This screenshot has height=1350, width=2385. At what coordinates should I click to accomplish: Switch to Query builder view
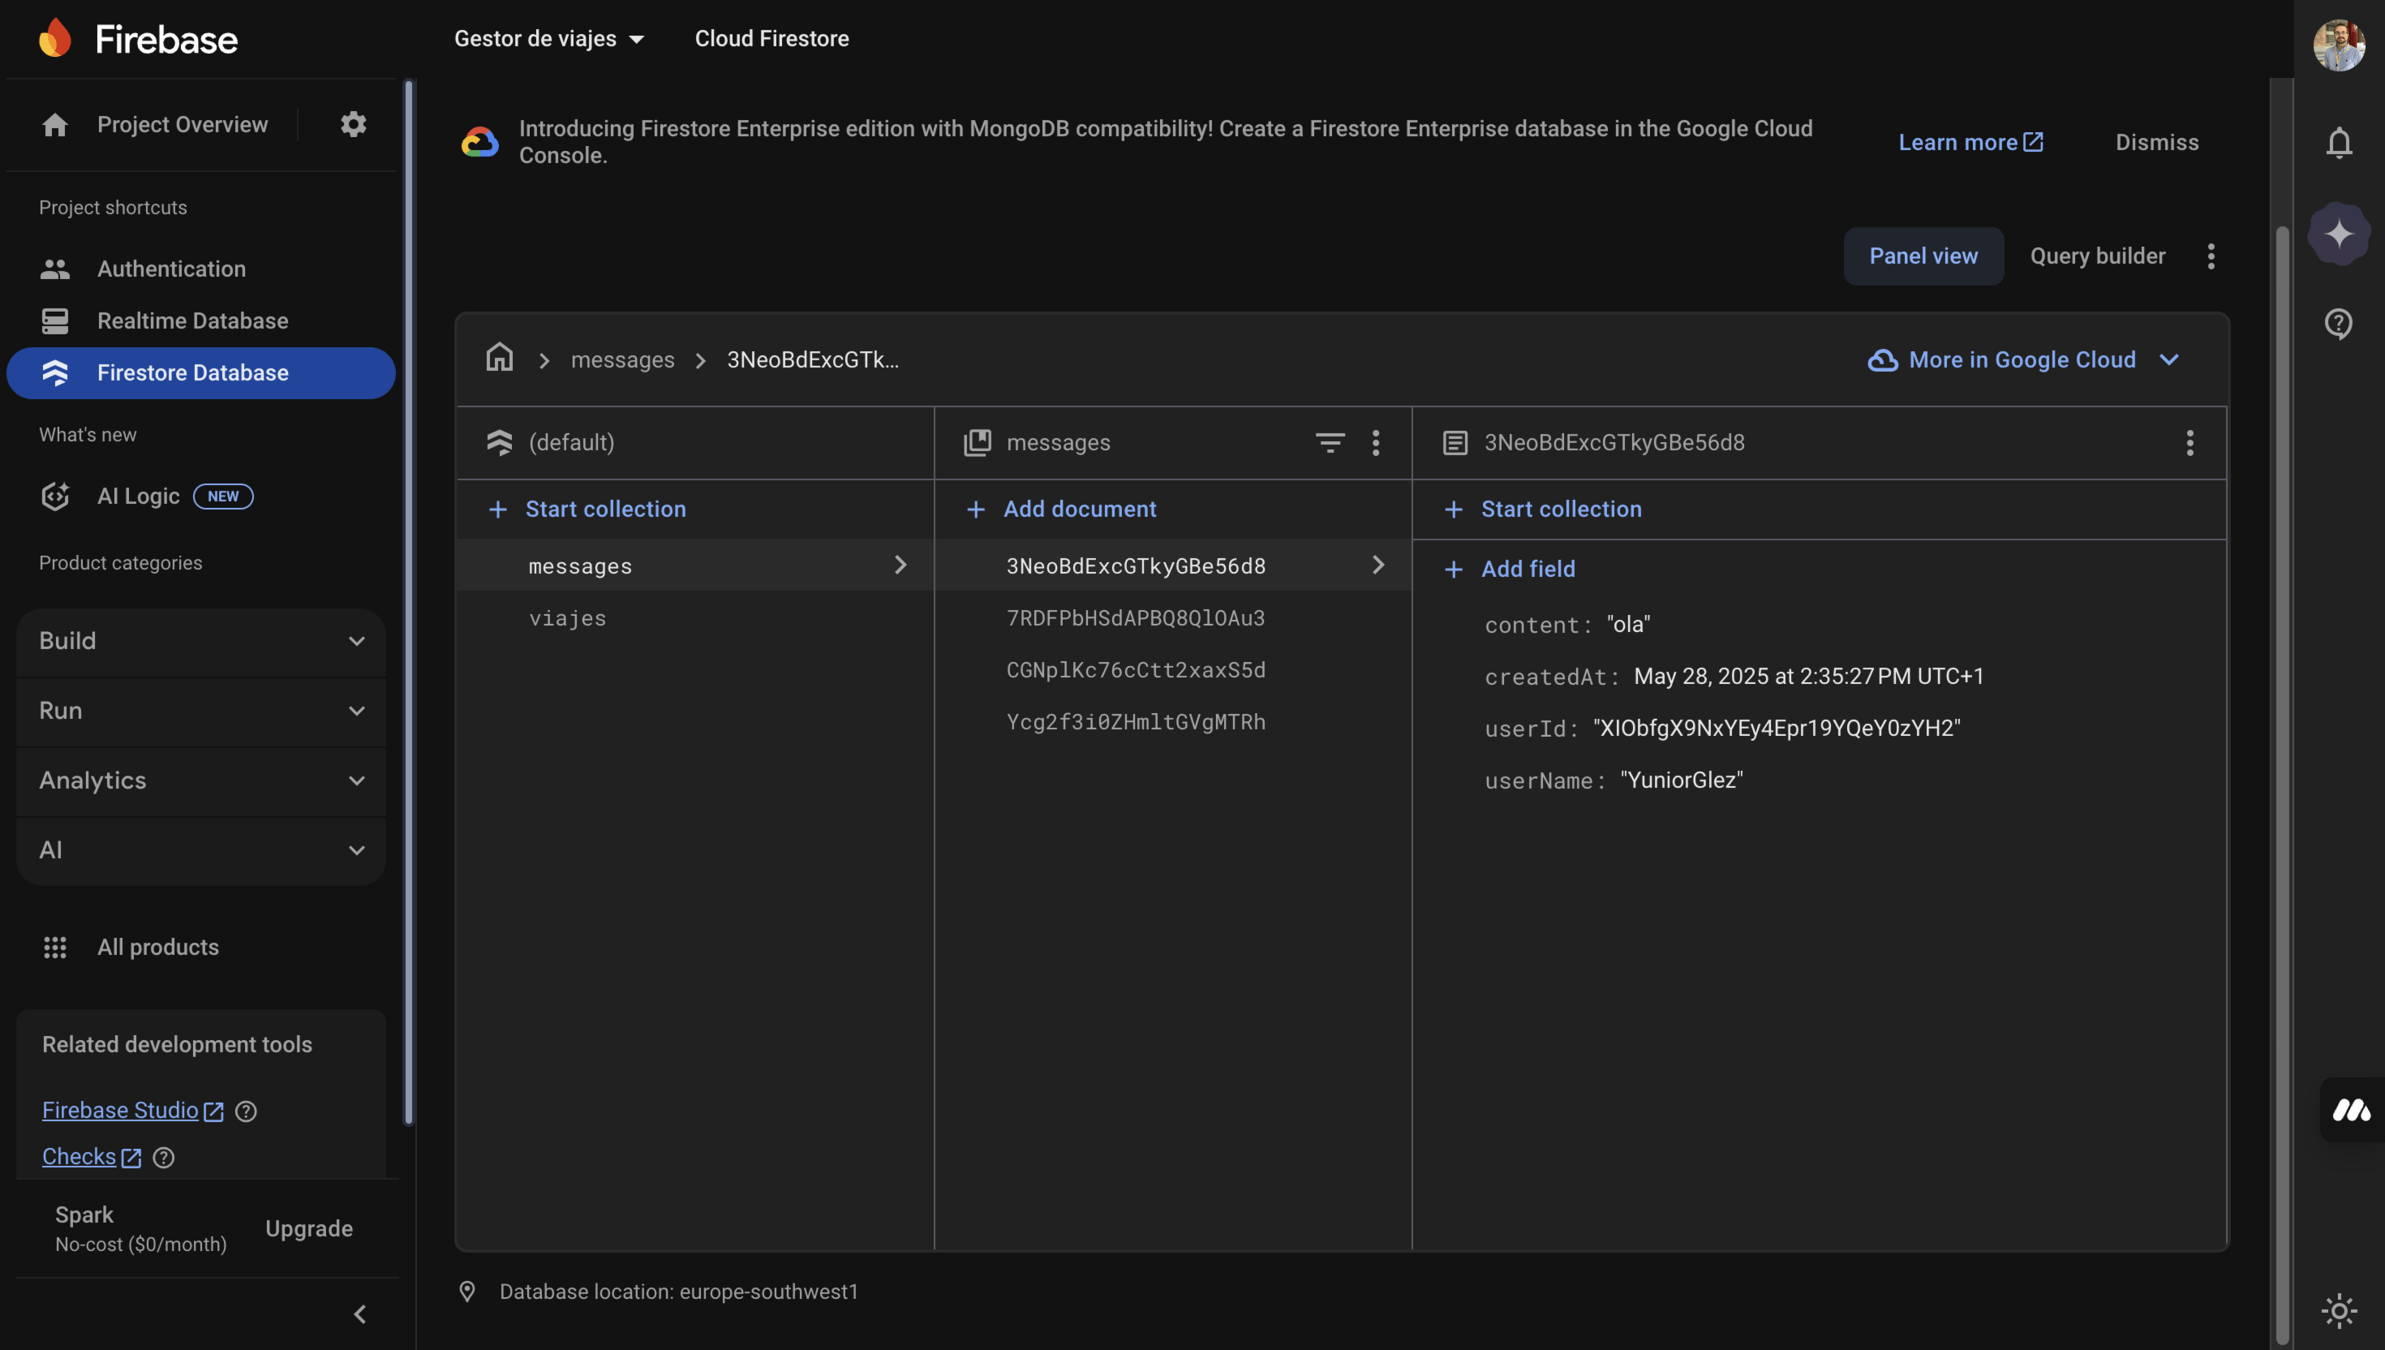pos(2097,256)
